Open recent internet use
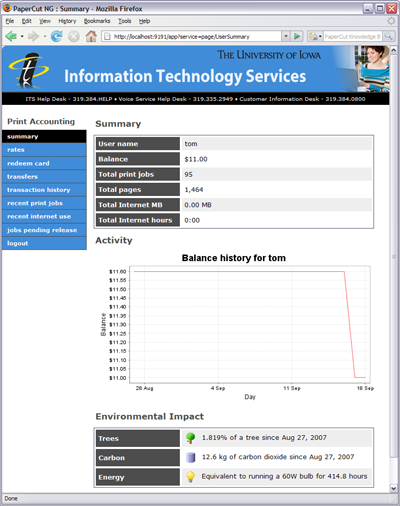400x506 pixels. pyautogui.click(x=44, y=217)
